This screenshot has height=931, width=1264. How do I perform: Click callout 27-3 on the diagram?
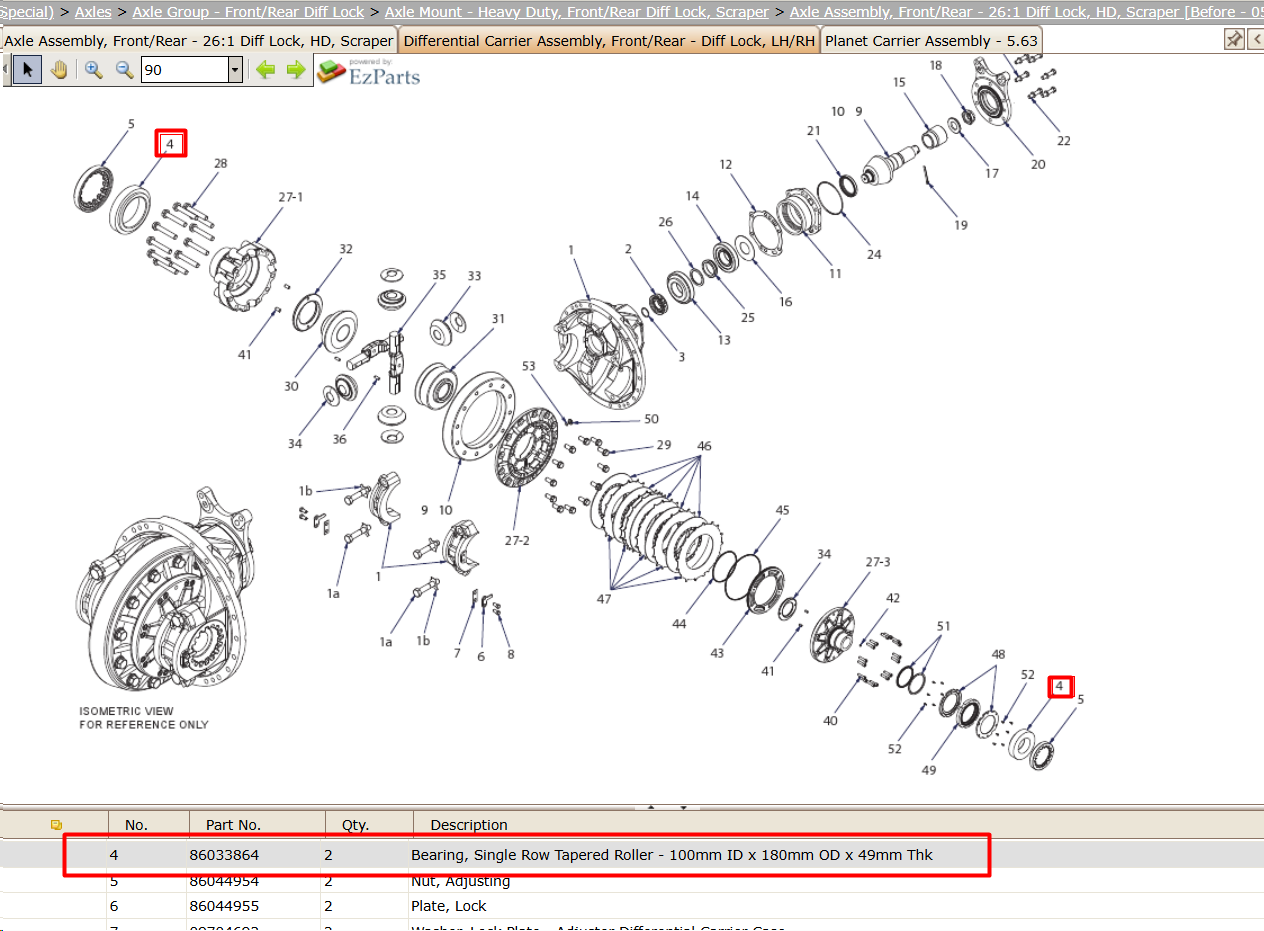(x=878, y=562)
